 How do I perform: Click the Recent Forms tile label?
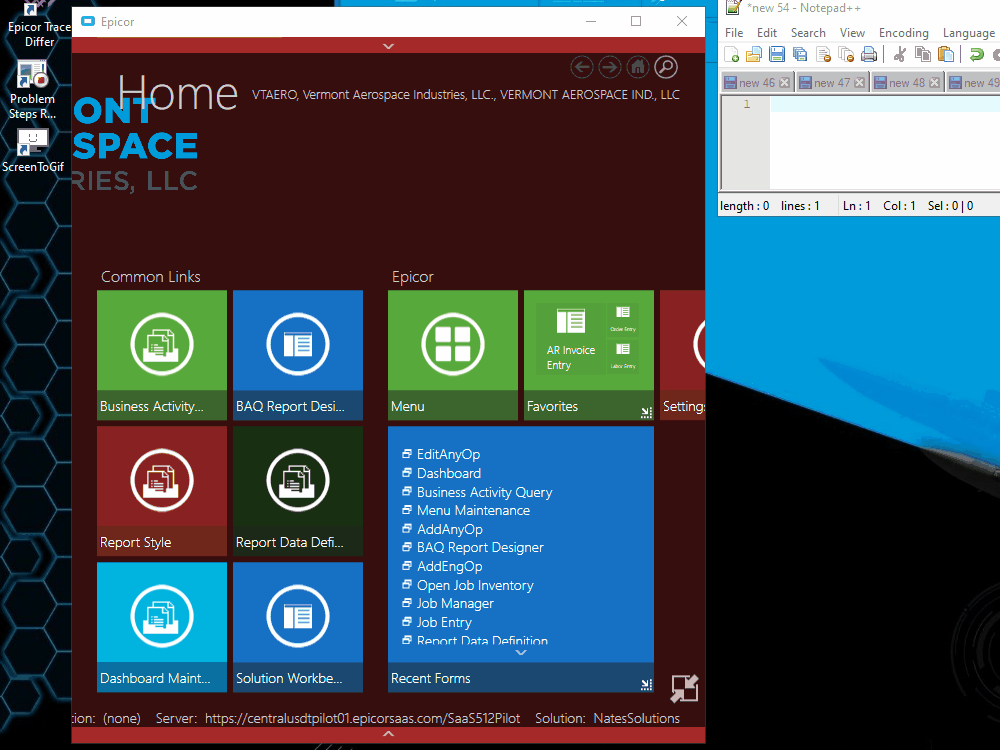point(430,679)
